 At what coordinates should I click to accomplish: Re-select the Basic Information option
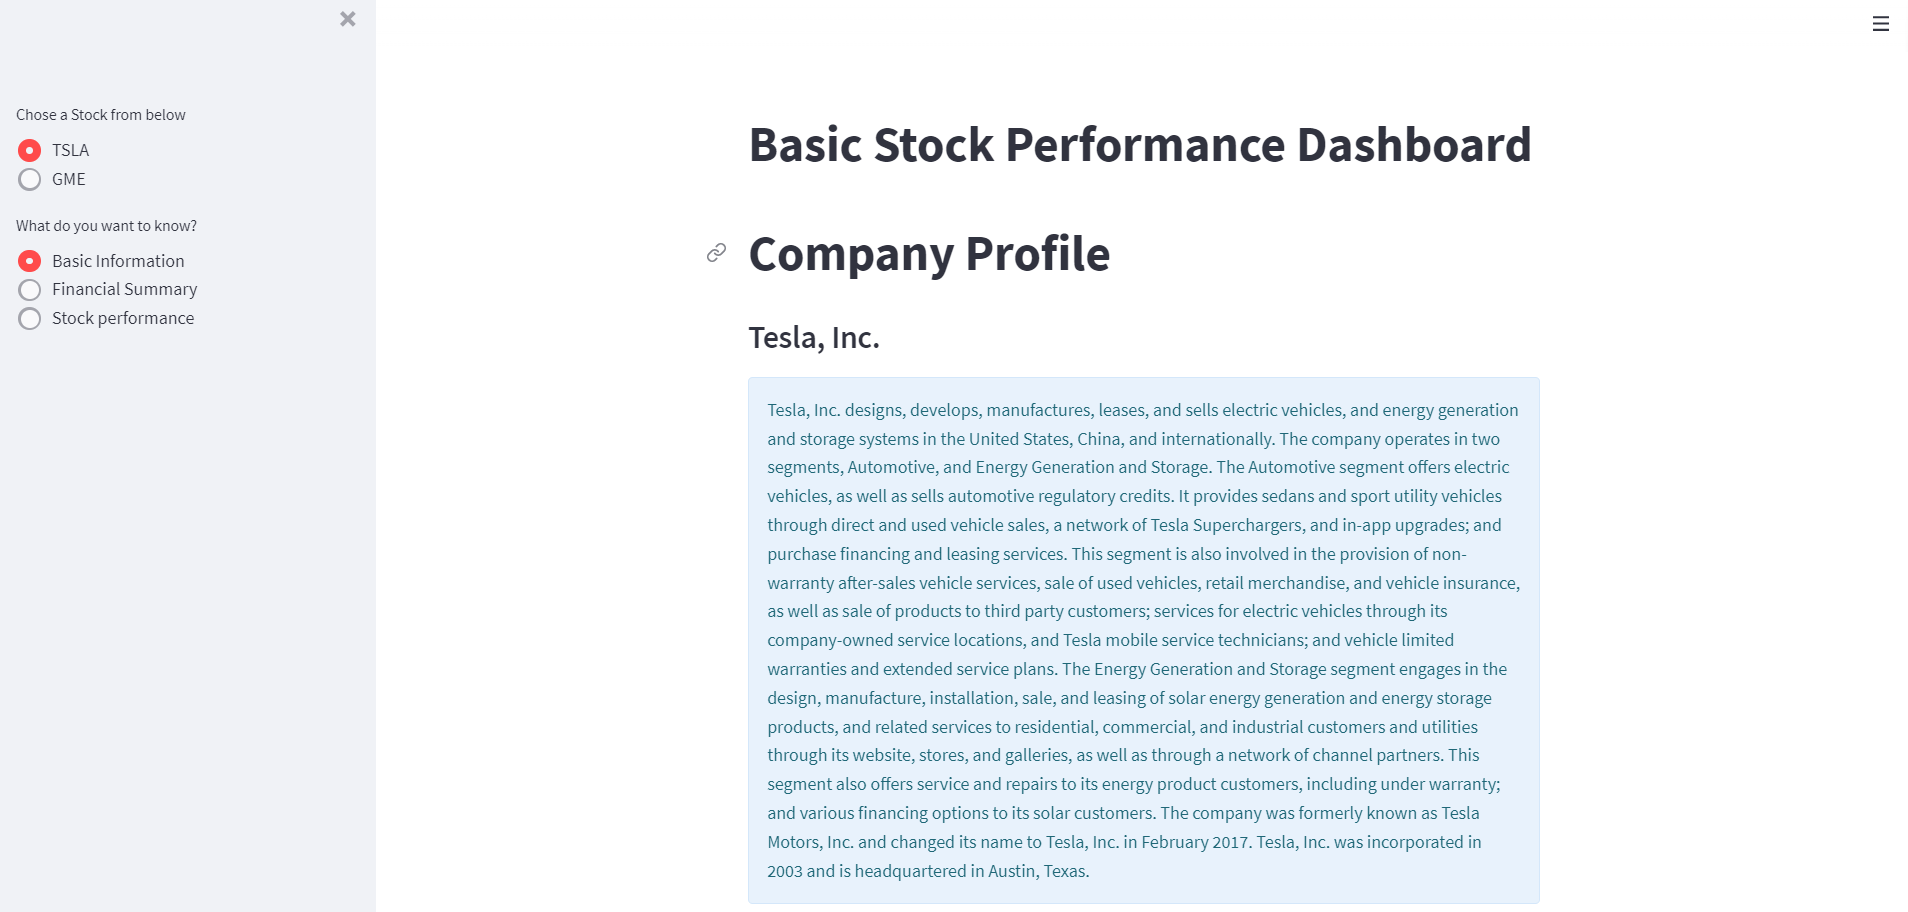(117, 261)
